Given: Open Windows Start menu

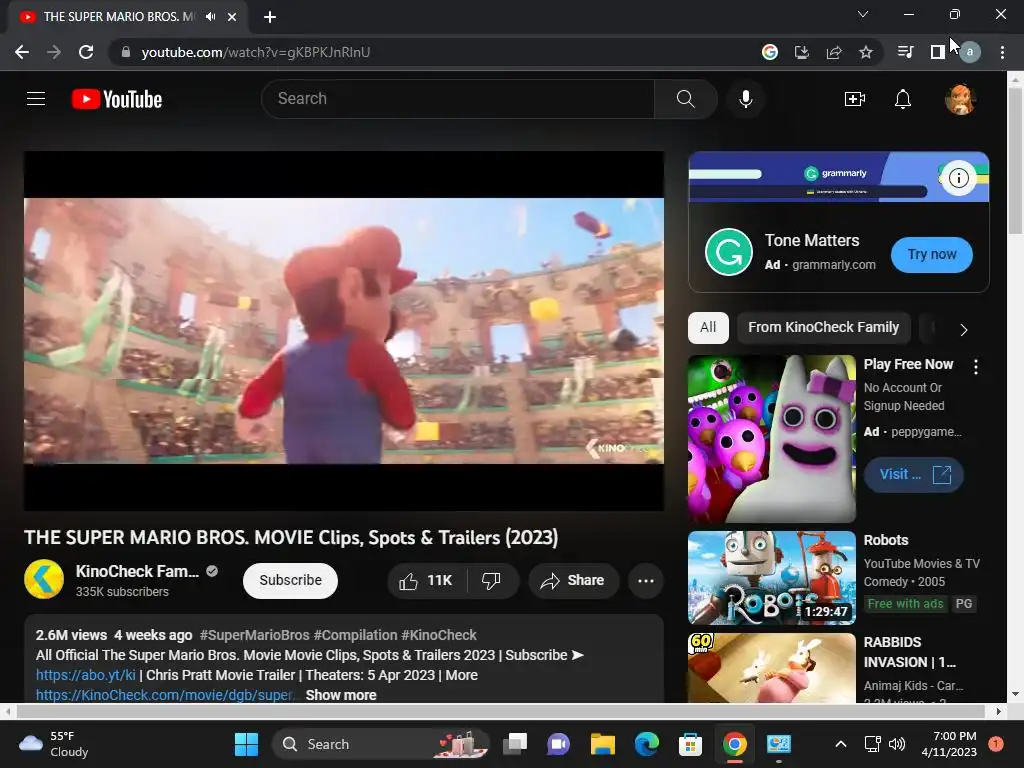Looking at the screenshot, I should pos(246,744).
